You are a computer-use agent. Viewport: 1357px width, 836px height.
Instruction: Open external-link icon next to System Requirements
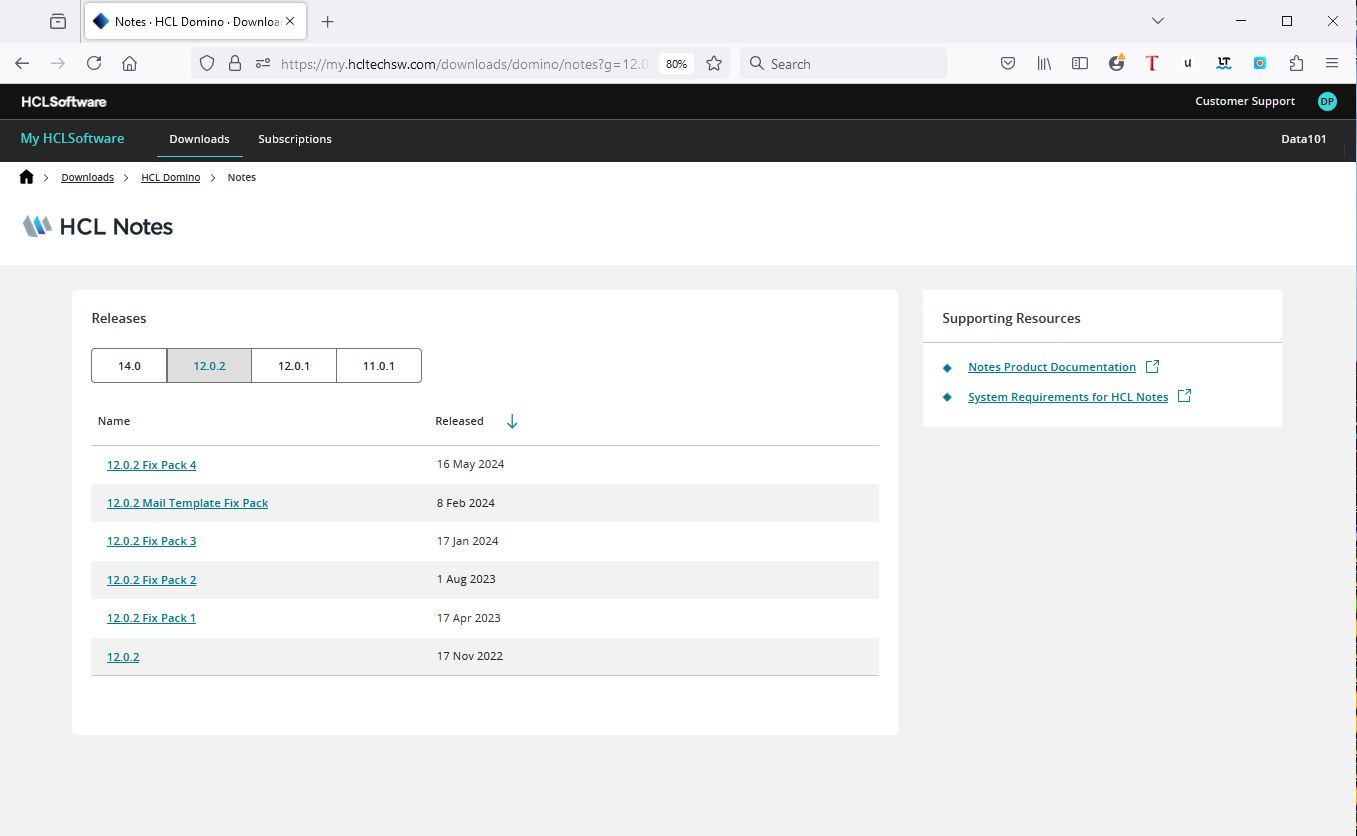point(1184,396)
